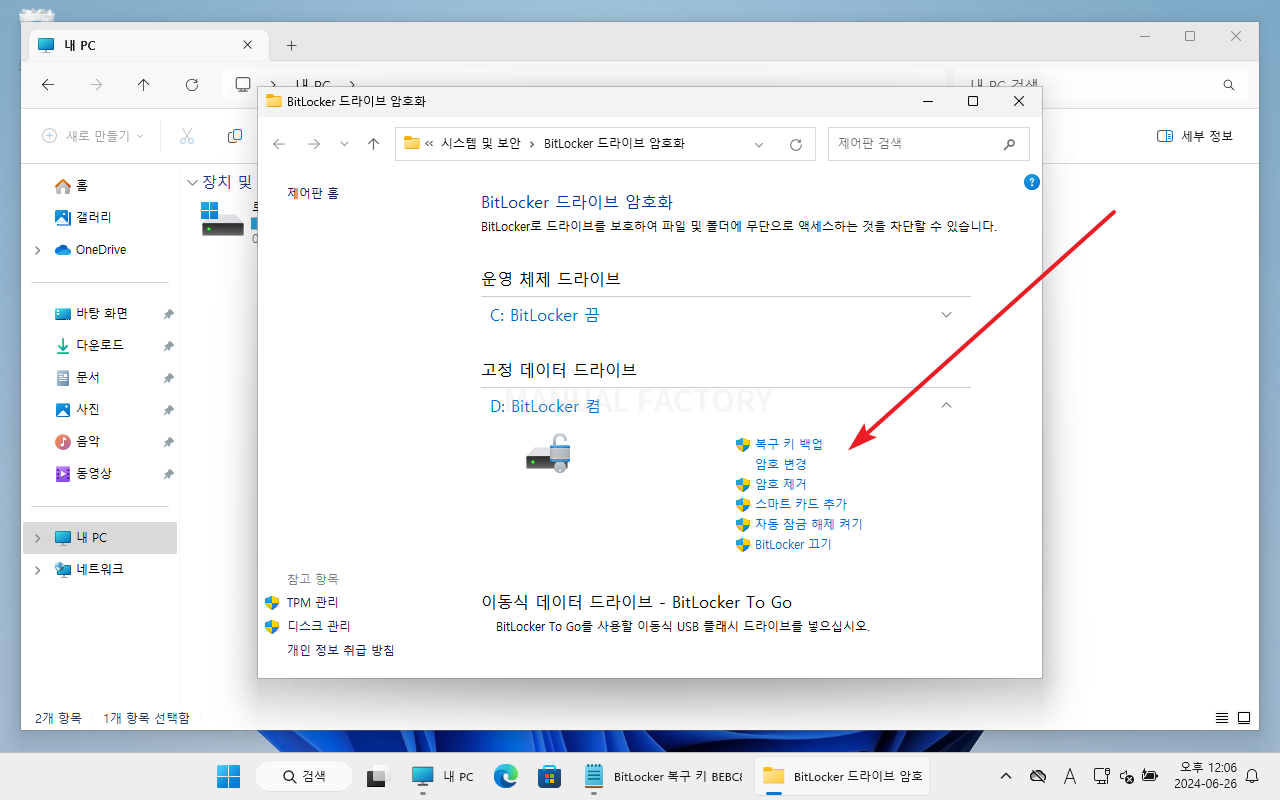Expand the C: BitLocker 끔 chevron
The height and width of the screenshot is (800, 1280).
coord(947,315)
